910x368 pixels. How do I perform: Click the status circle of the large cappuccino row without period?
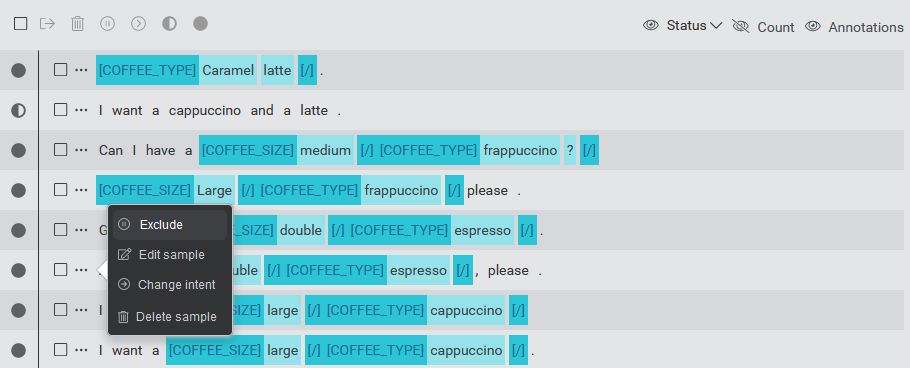pyautogui.click(x=19, y=311)
